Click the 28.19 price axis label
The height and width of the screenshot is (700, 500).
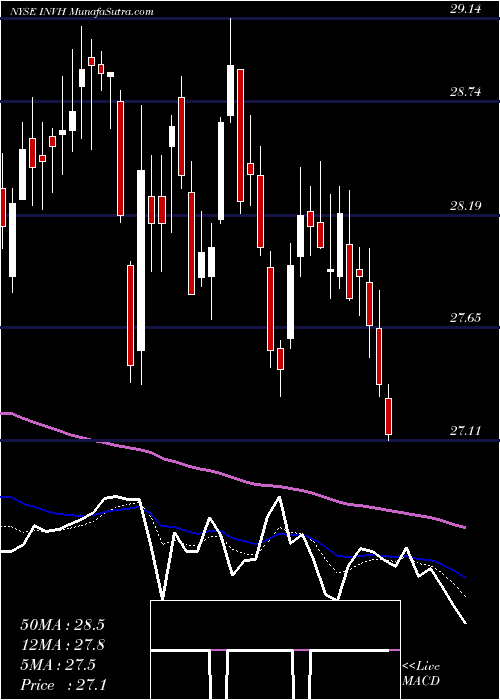click(x=465, y=206)
